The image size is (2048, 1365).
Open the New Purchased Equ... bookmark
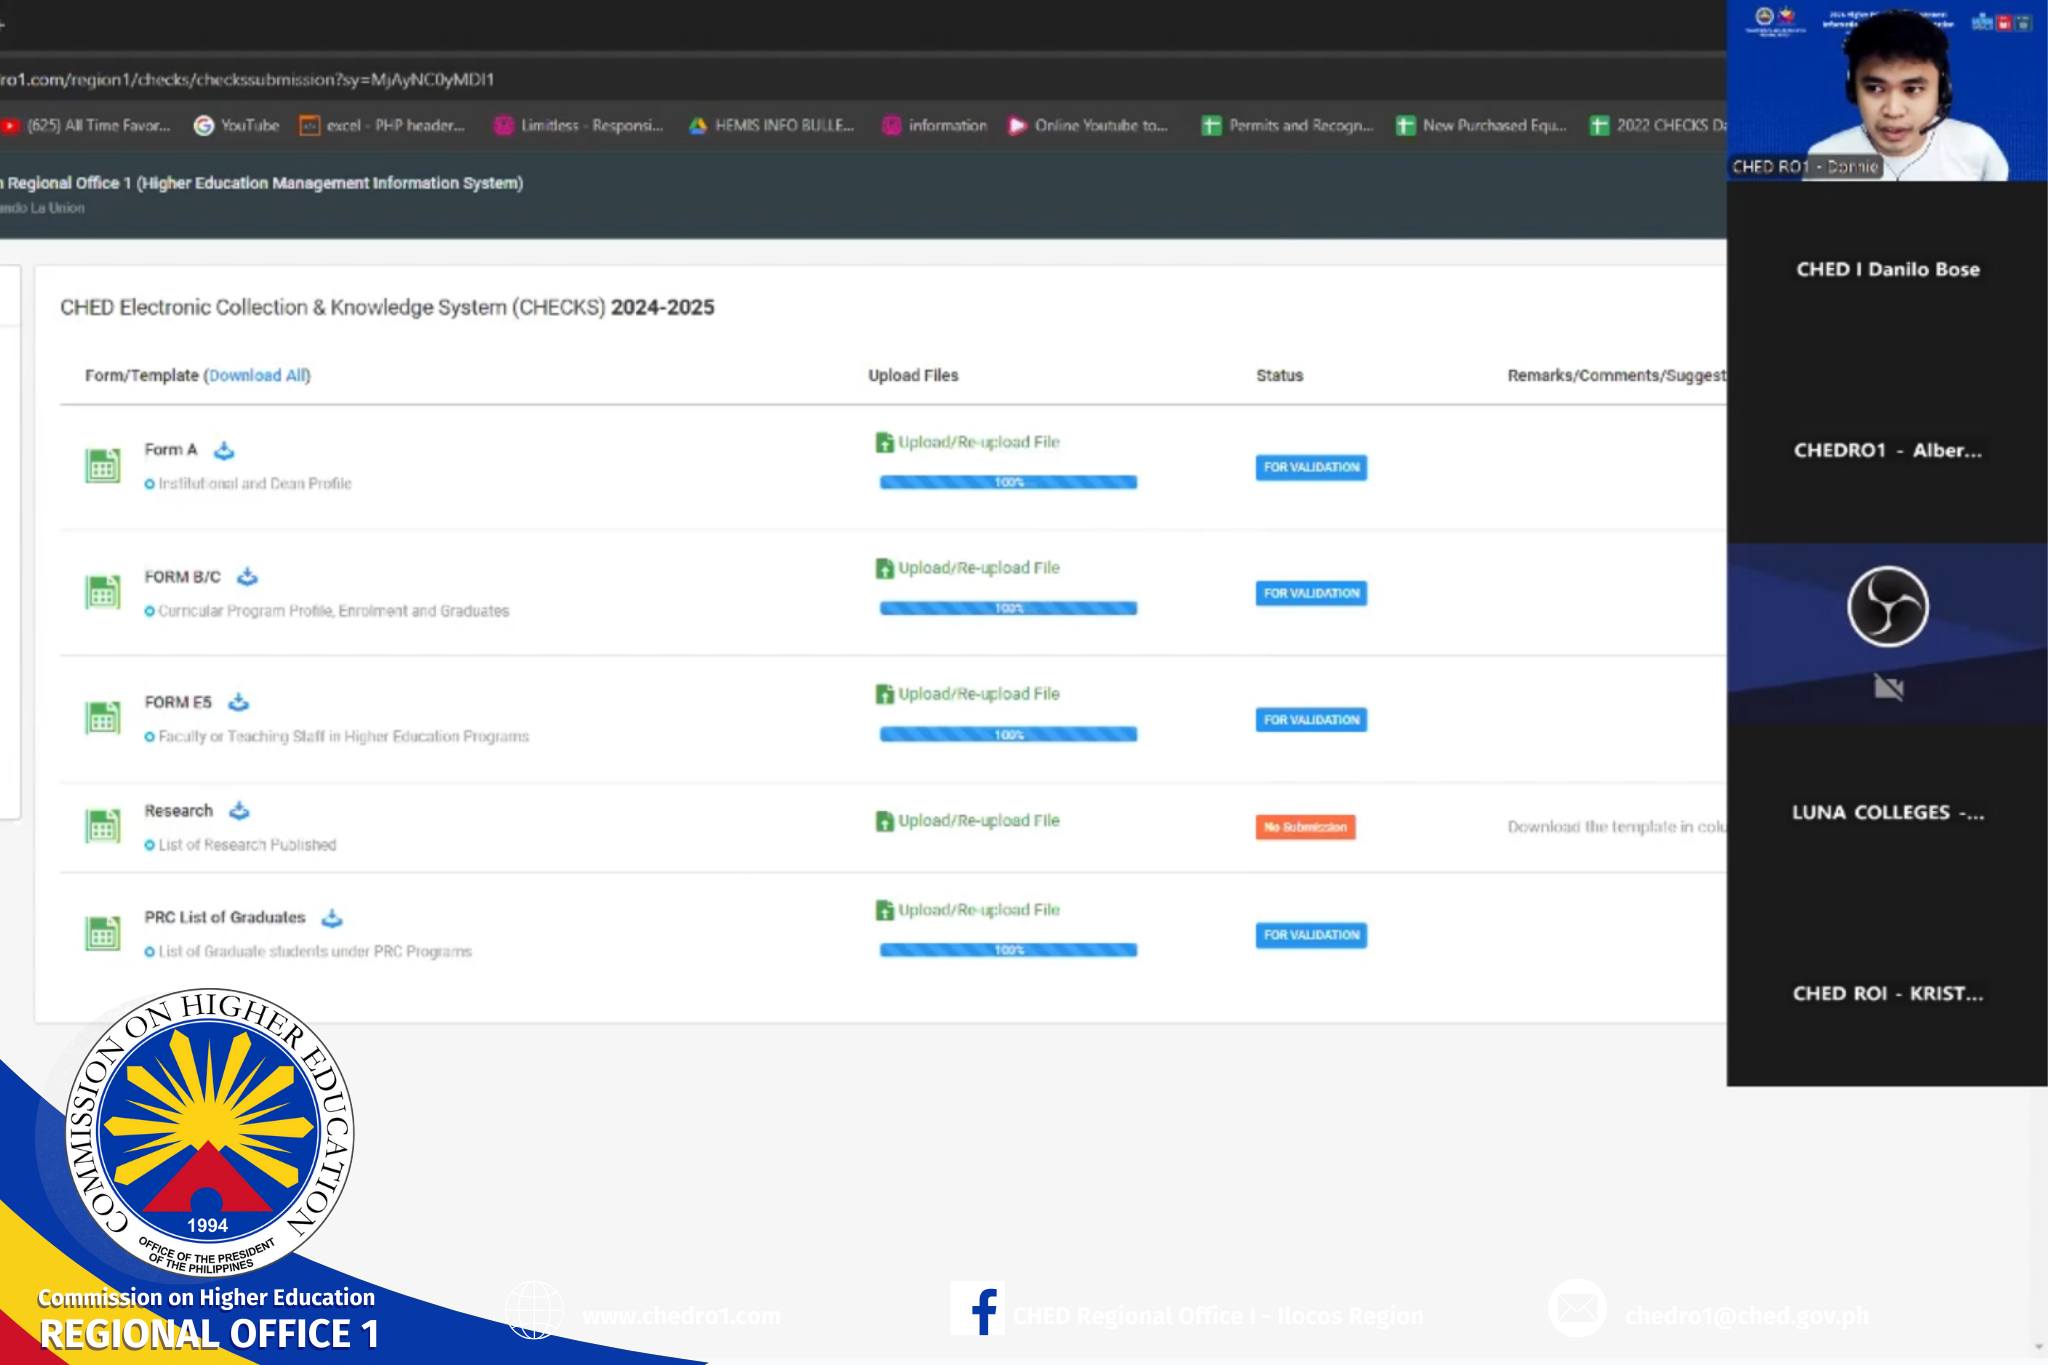[x=1481, y=125]
